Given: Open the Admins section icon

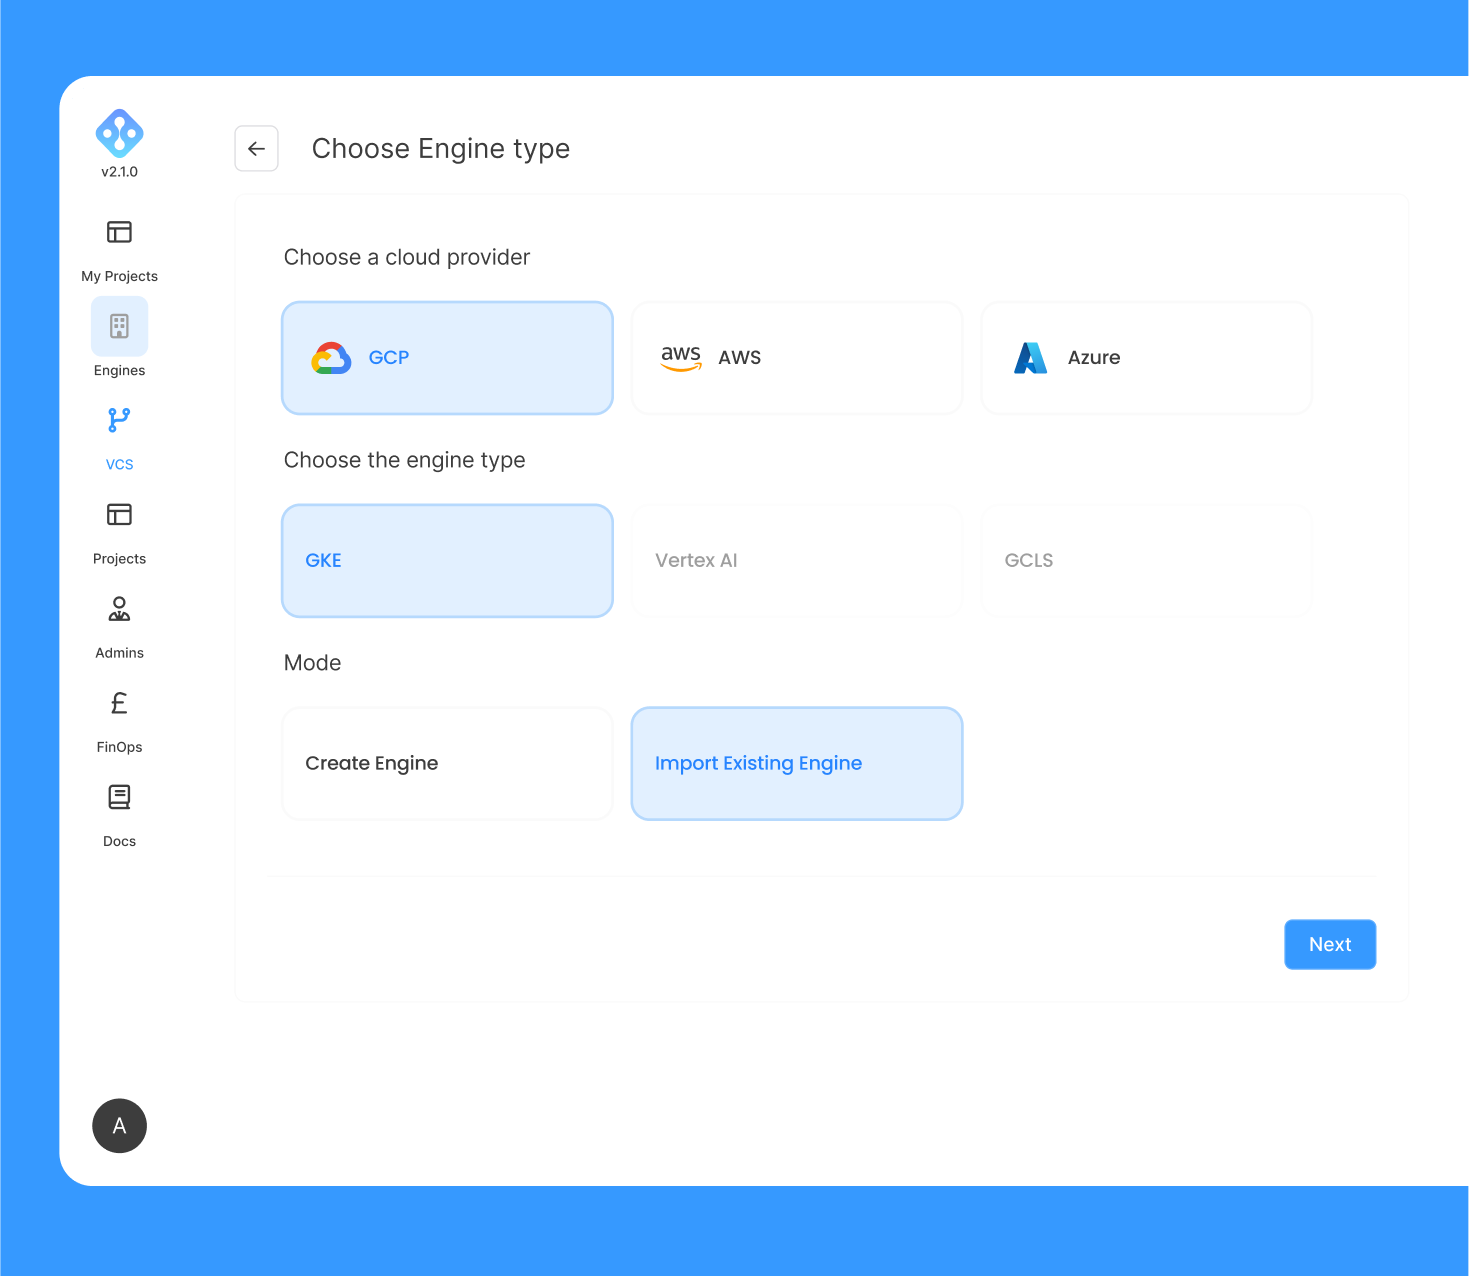Looking at the screenshot, I should click(x=119, y=609).
